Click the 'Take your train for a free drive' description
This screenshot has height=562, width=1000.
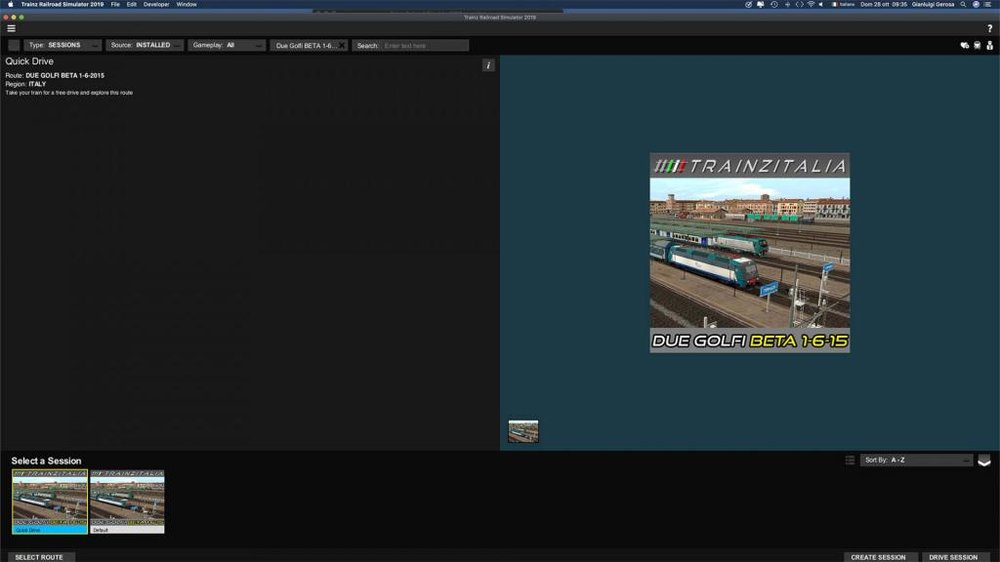(x=69, y=92)
